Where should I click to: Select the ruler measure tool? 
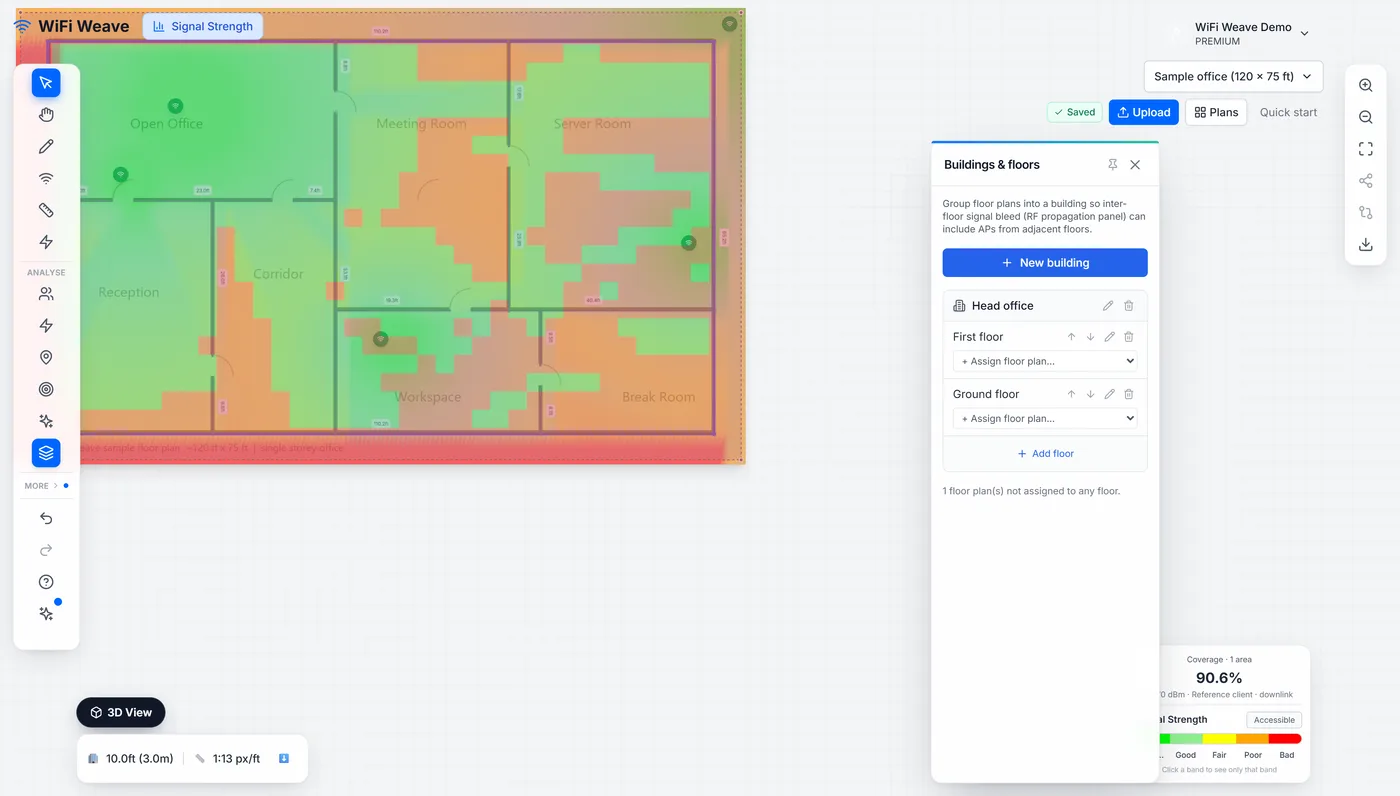click(x=46, y=210)
